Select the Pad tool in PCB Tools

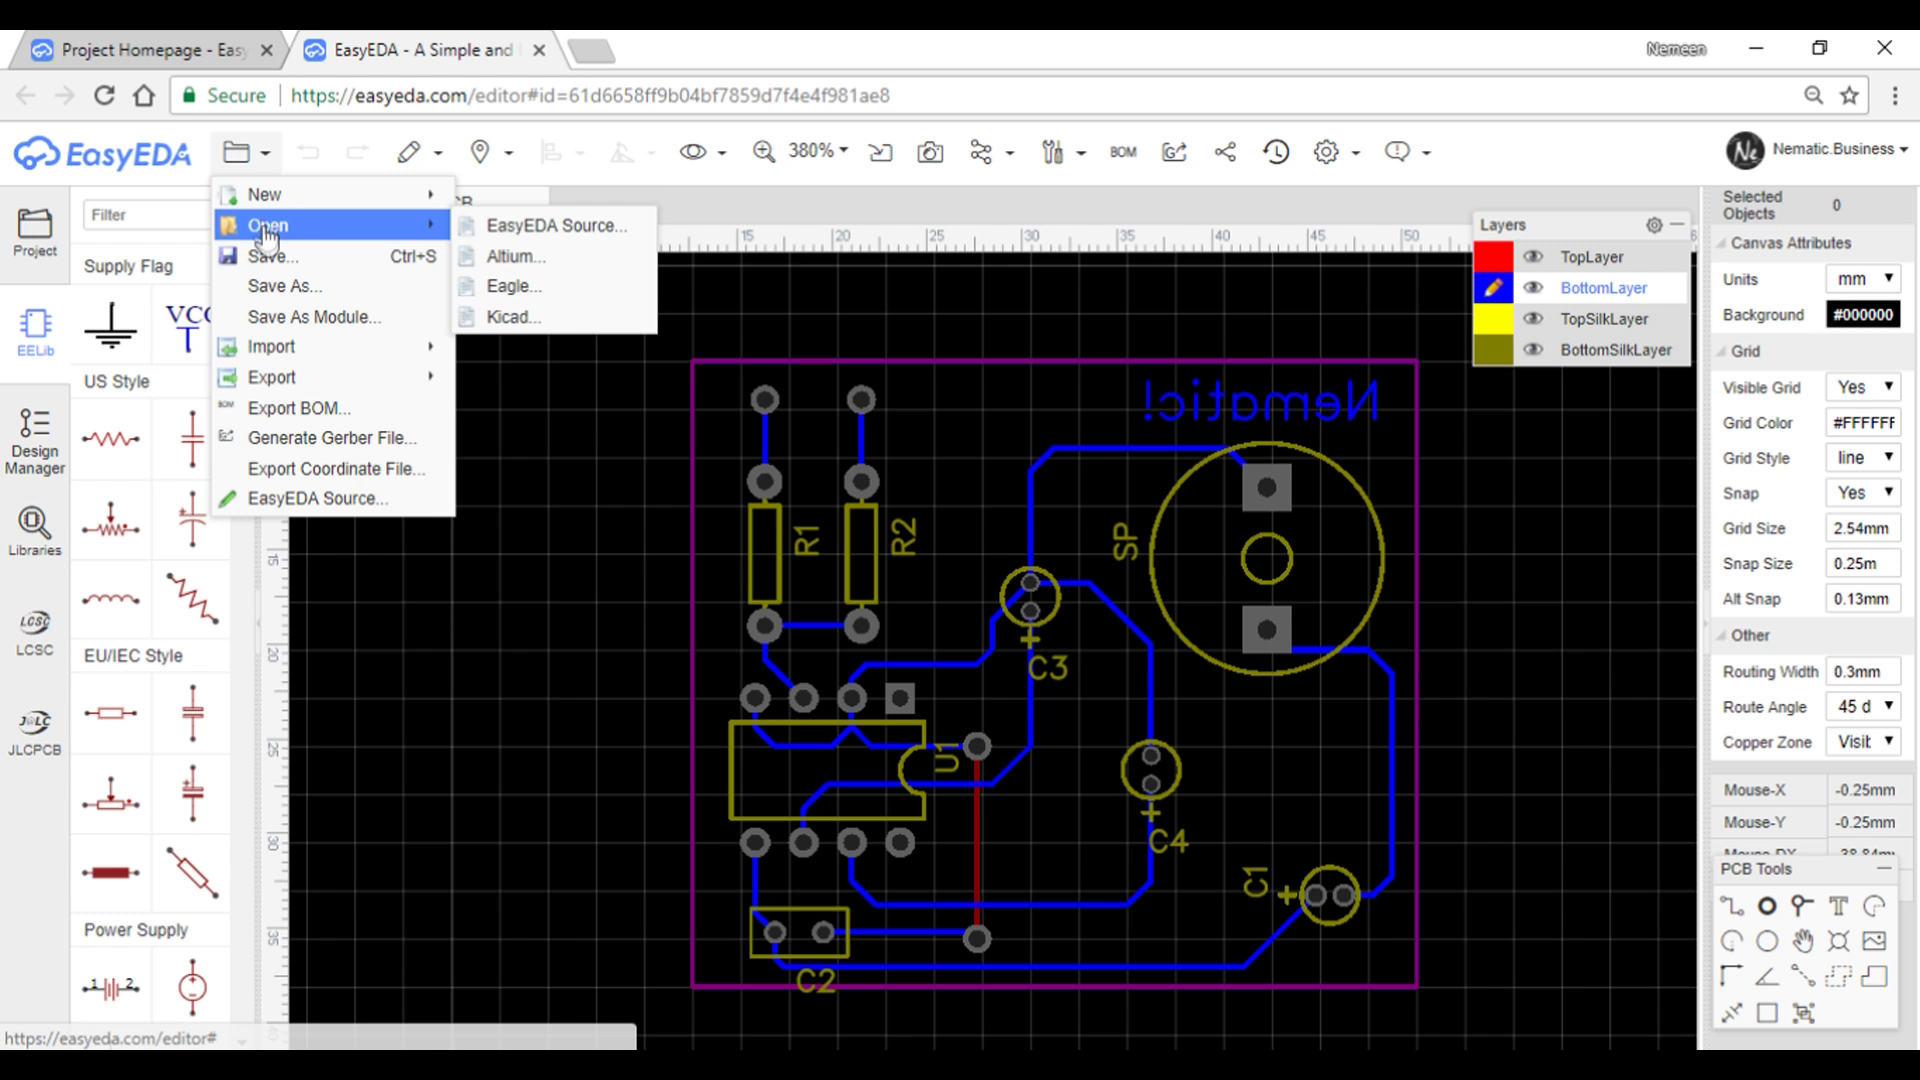pos(1767,906)
